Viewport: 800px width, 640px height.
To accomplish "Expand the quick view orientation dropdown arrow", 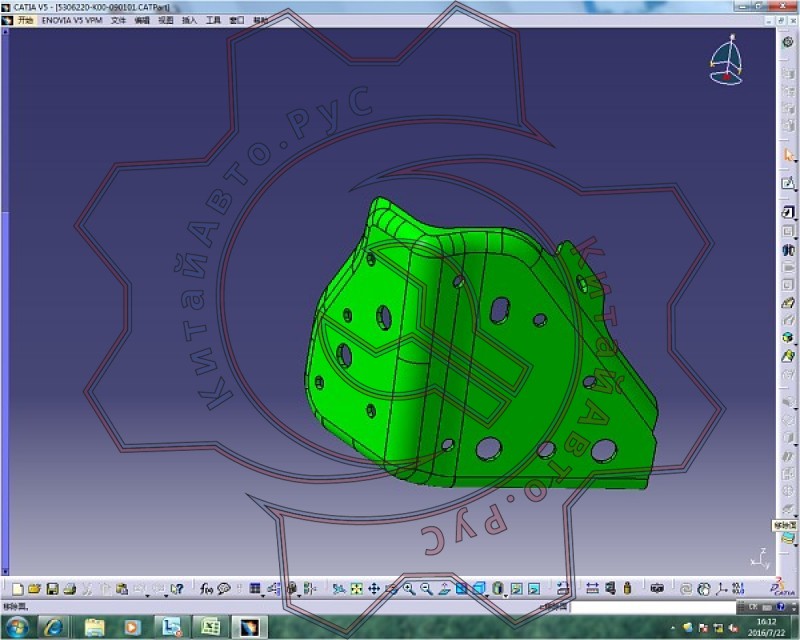I will coord(487,595).
